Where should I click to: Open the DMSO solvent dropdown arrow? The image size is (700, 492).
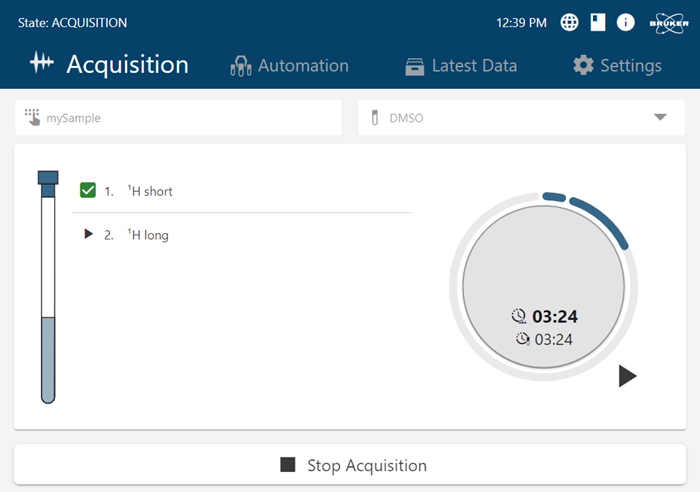[x=660, y=117]
